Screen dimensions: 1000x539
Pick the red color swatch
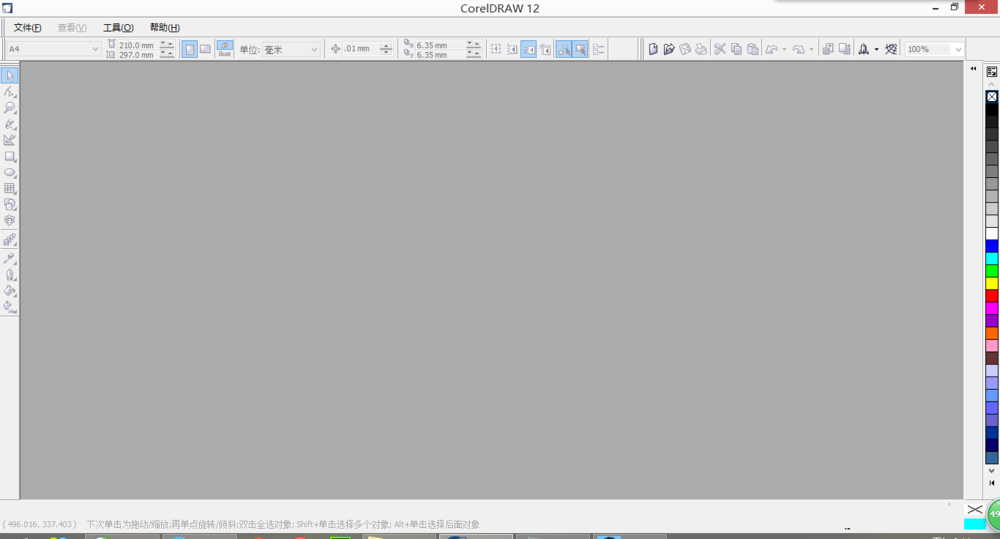(992, 295)
